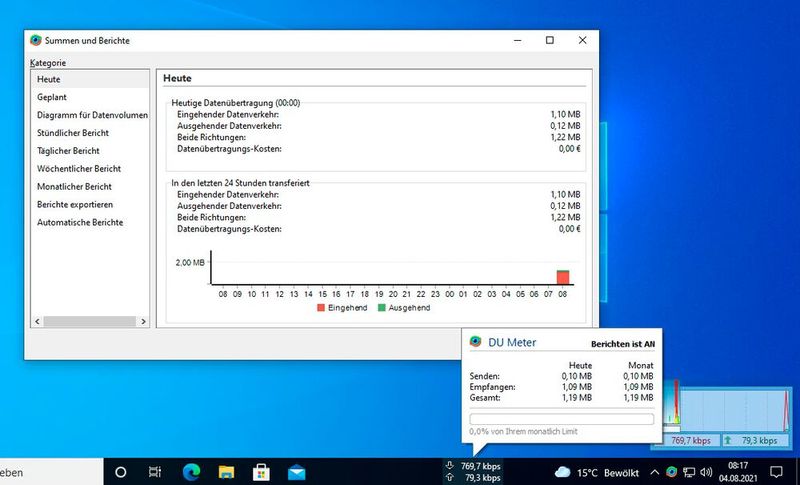Expand hidden system tray icons
The width and height of the screenshot is (800, 485).
pyautogui.click(x=655, y=471)
